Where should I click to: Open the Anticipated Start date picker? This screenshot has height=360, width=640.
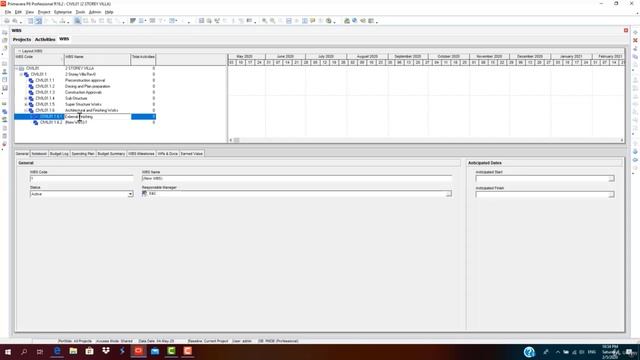(611, 179)
